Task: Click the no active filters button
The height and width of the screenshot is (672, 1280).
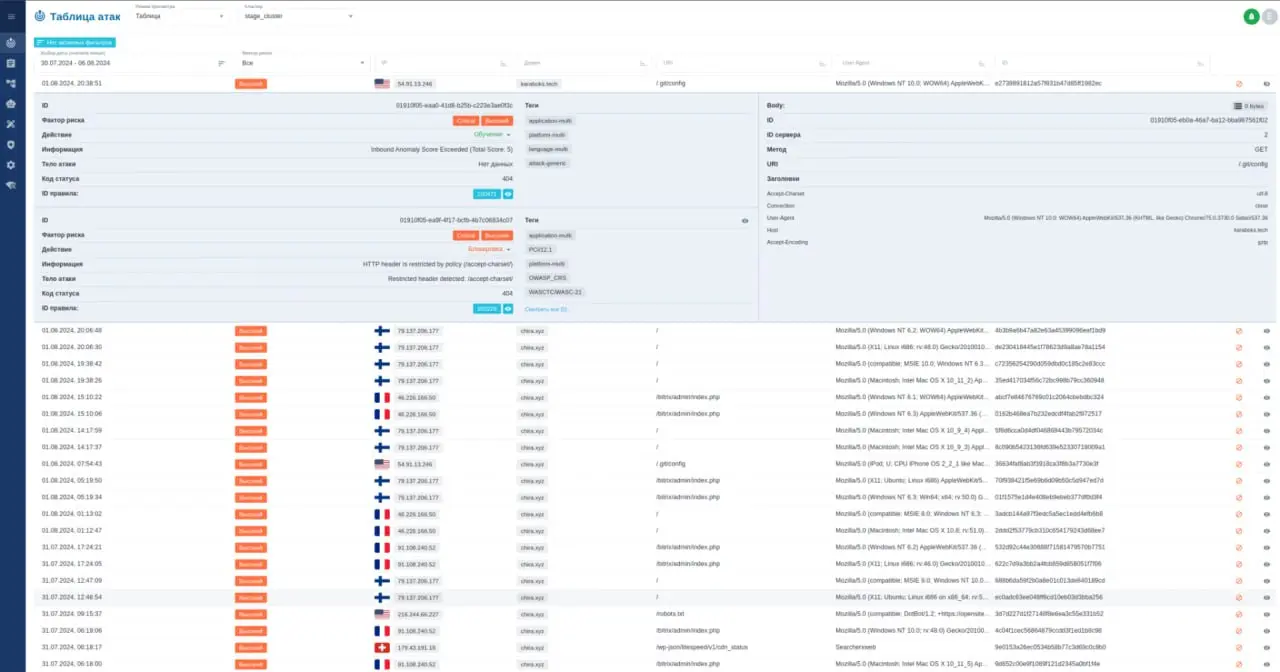Action: click(75, 42)
